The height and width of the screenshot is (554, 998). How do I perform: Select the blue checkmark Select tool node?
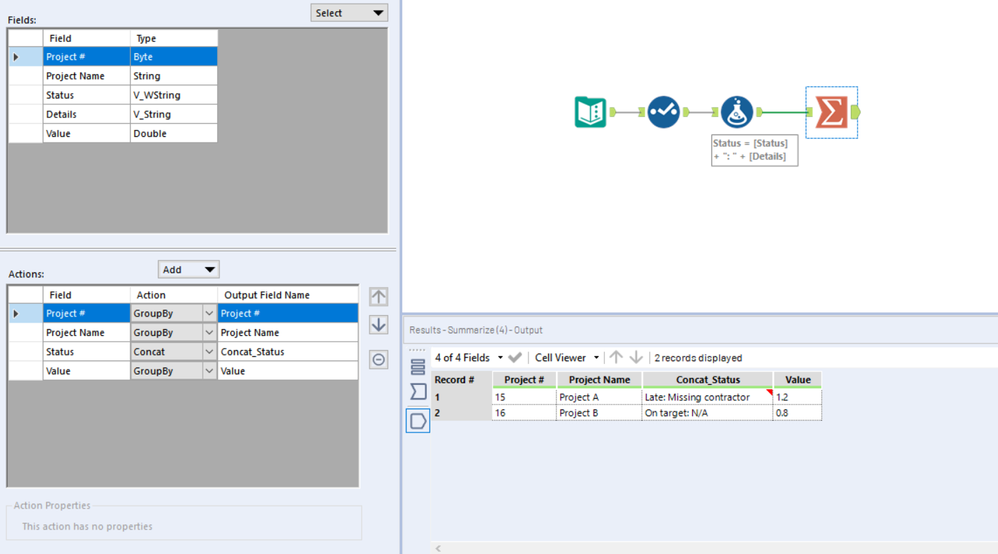(x=663, y=112)
